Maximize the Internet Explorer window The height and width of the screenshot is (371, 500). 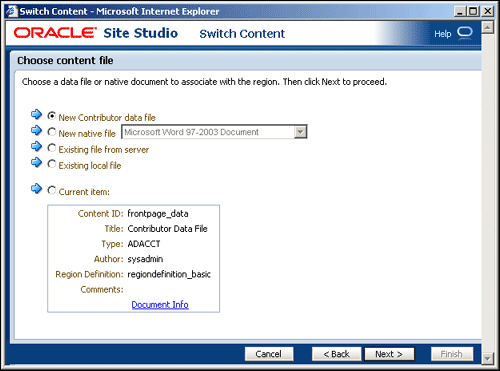tap(473, 12)
